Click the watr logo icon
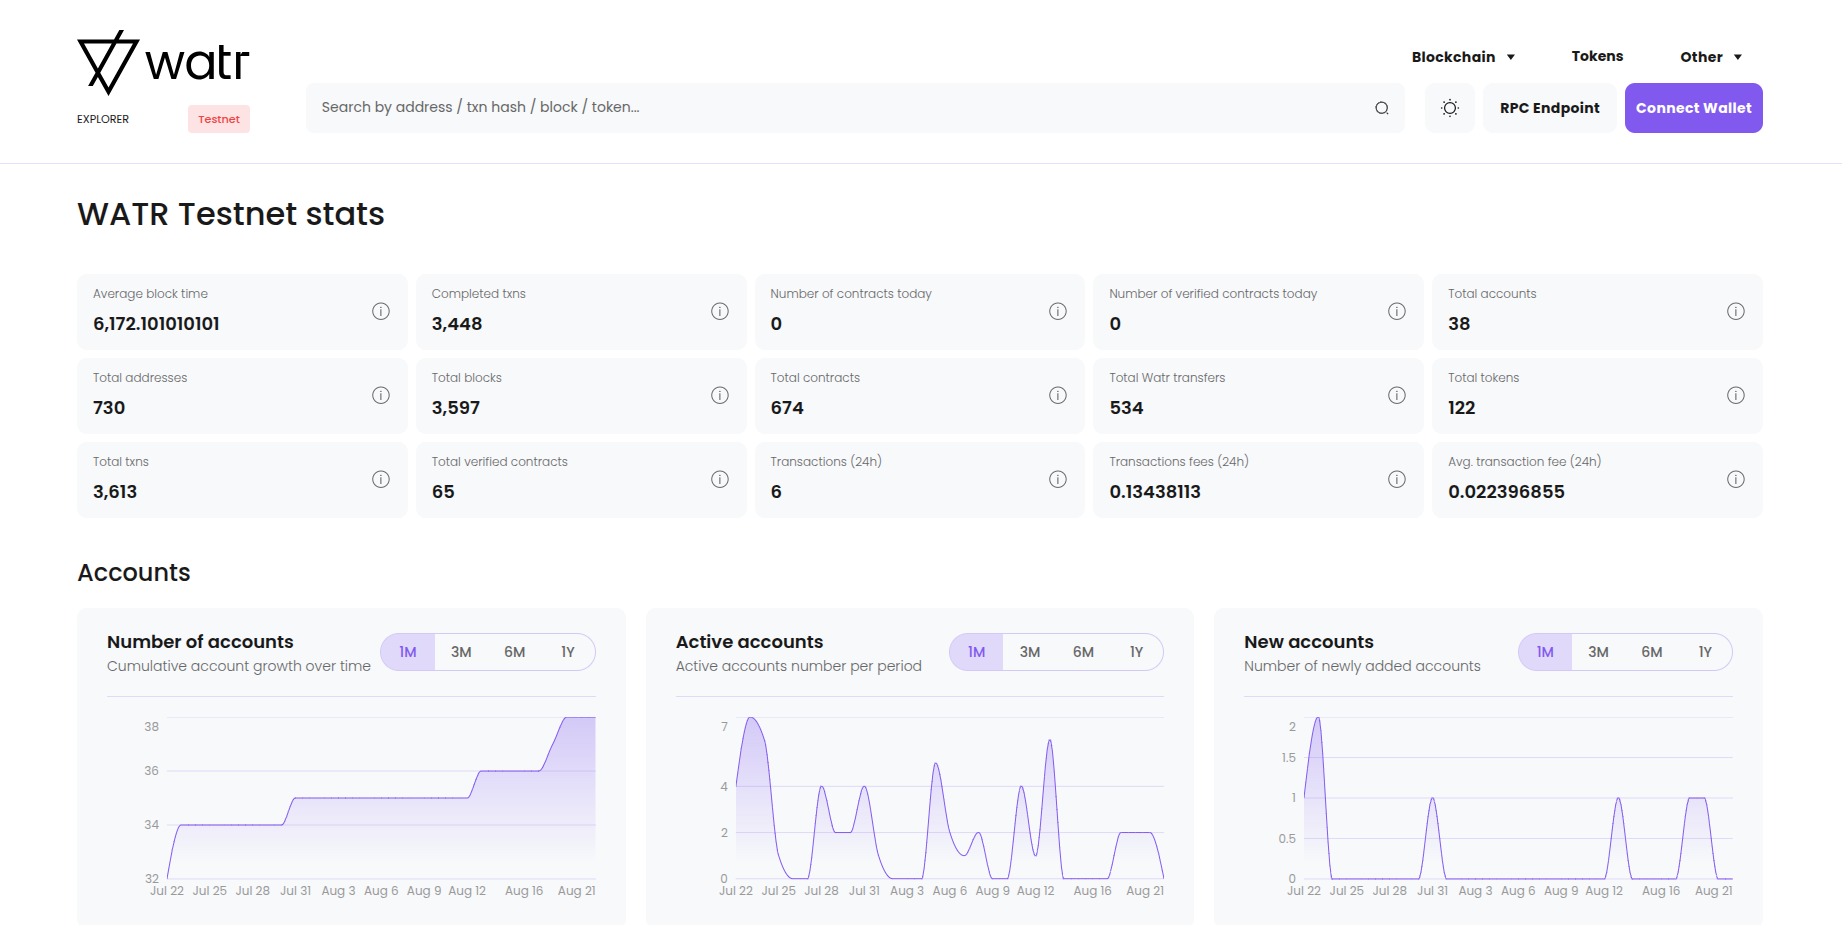The image size is (1842, 925). pos(108,58)
